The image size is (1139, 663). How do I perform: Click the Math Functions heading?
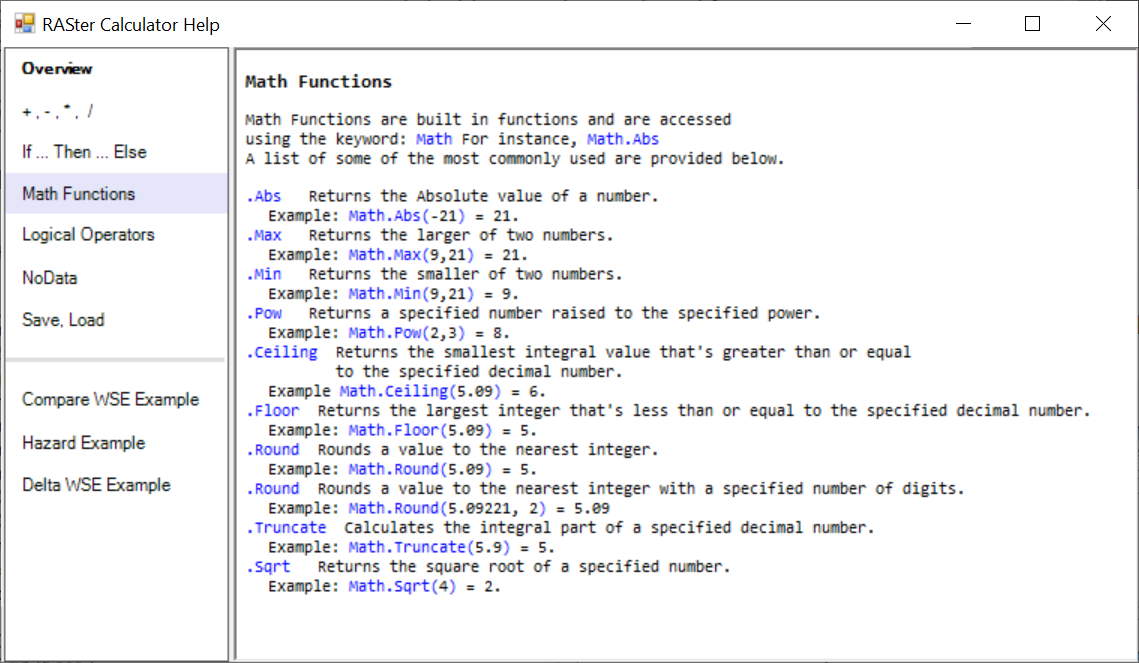pyautogui.click(x=318, y=81)
